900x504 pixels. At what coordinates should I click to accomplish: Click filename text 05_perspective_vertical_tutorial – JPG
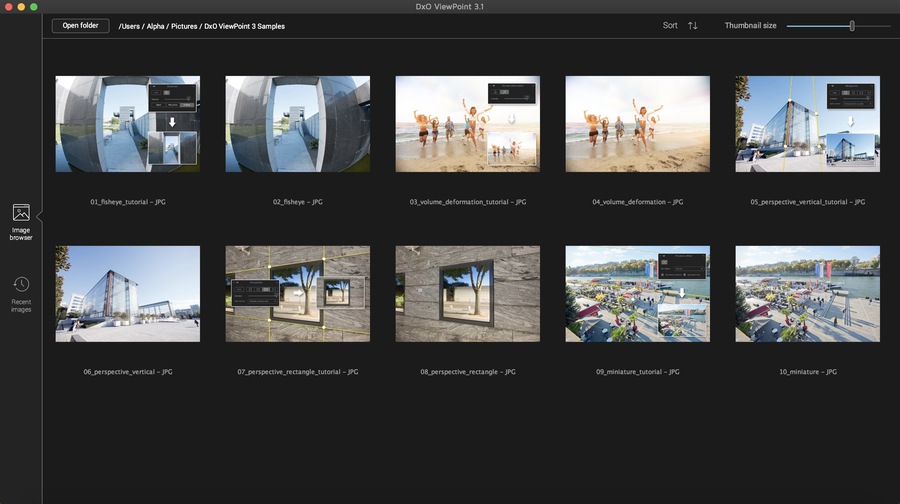[x=808, y=202]
